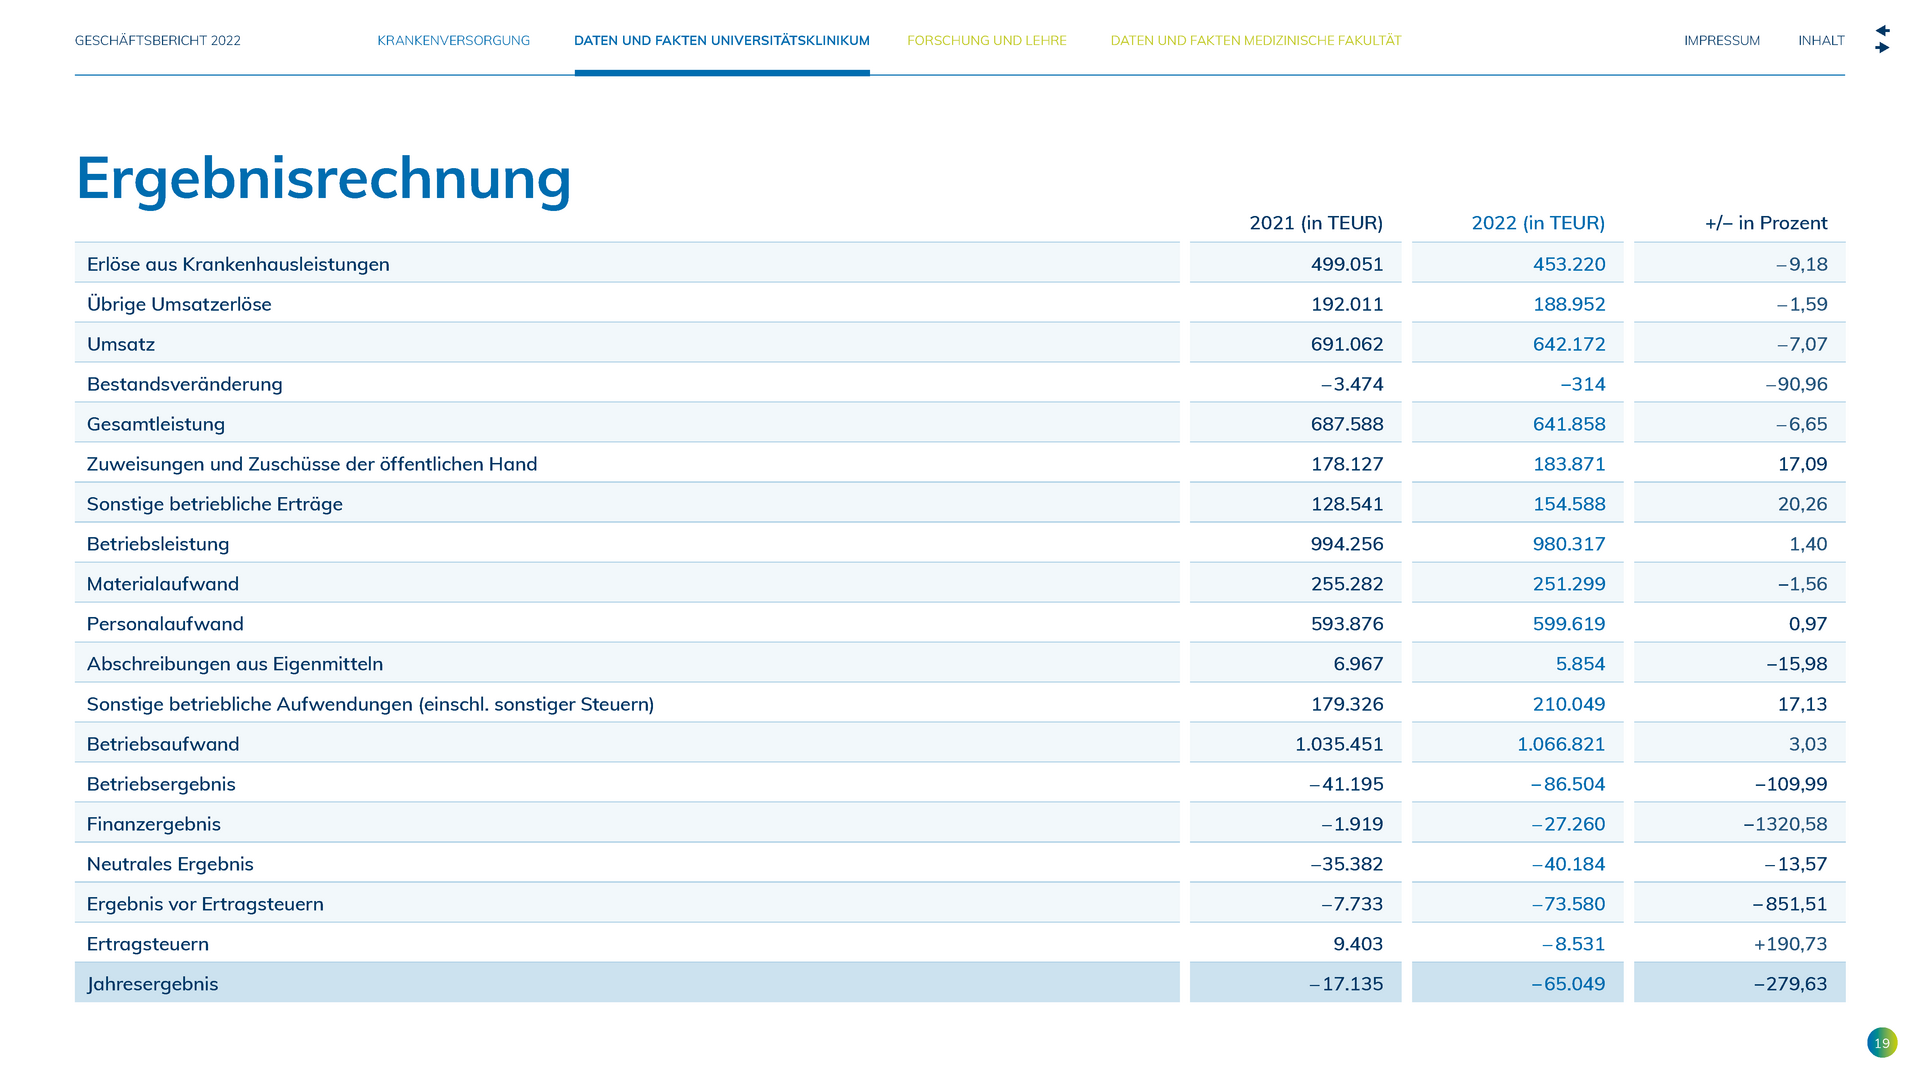Select Finanzergebnis row label
This screenshot has height=1080, width=1920.
(154, 824)
